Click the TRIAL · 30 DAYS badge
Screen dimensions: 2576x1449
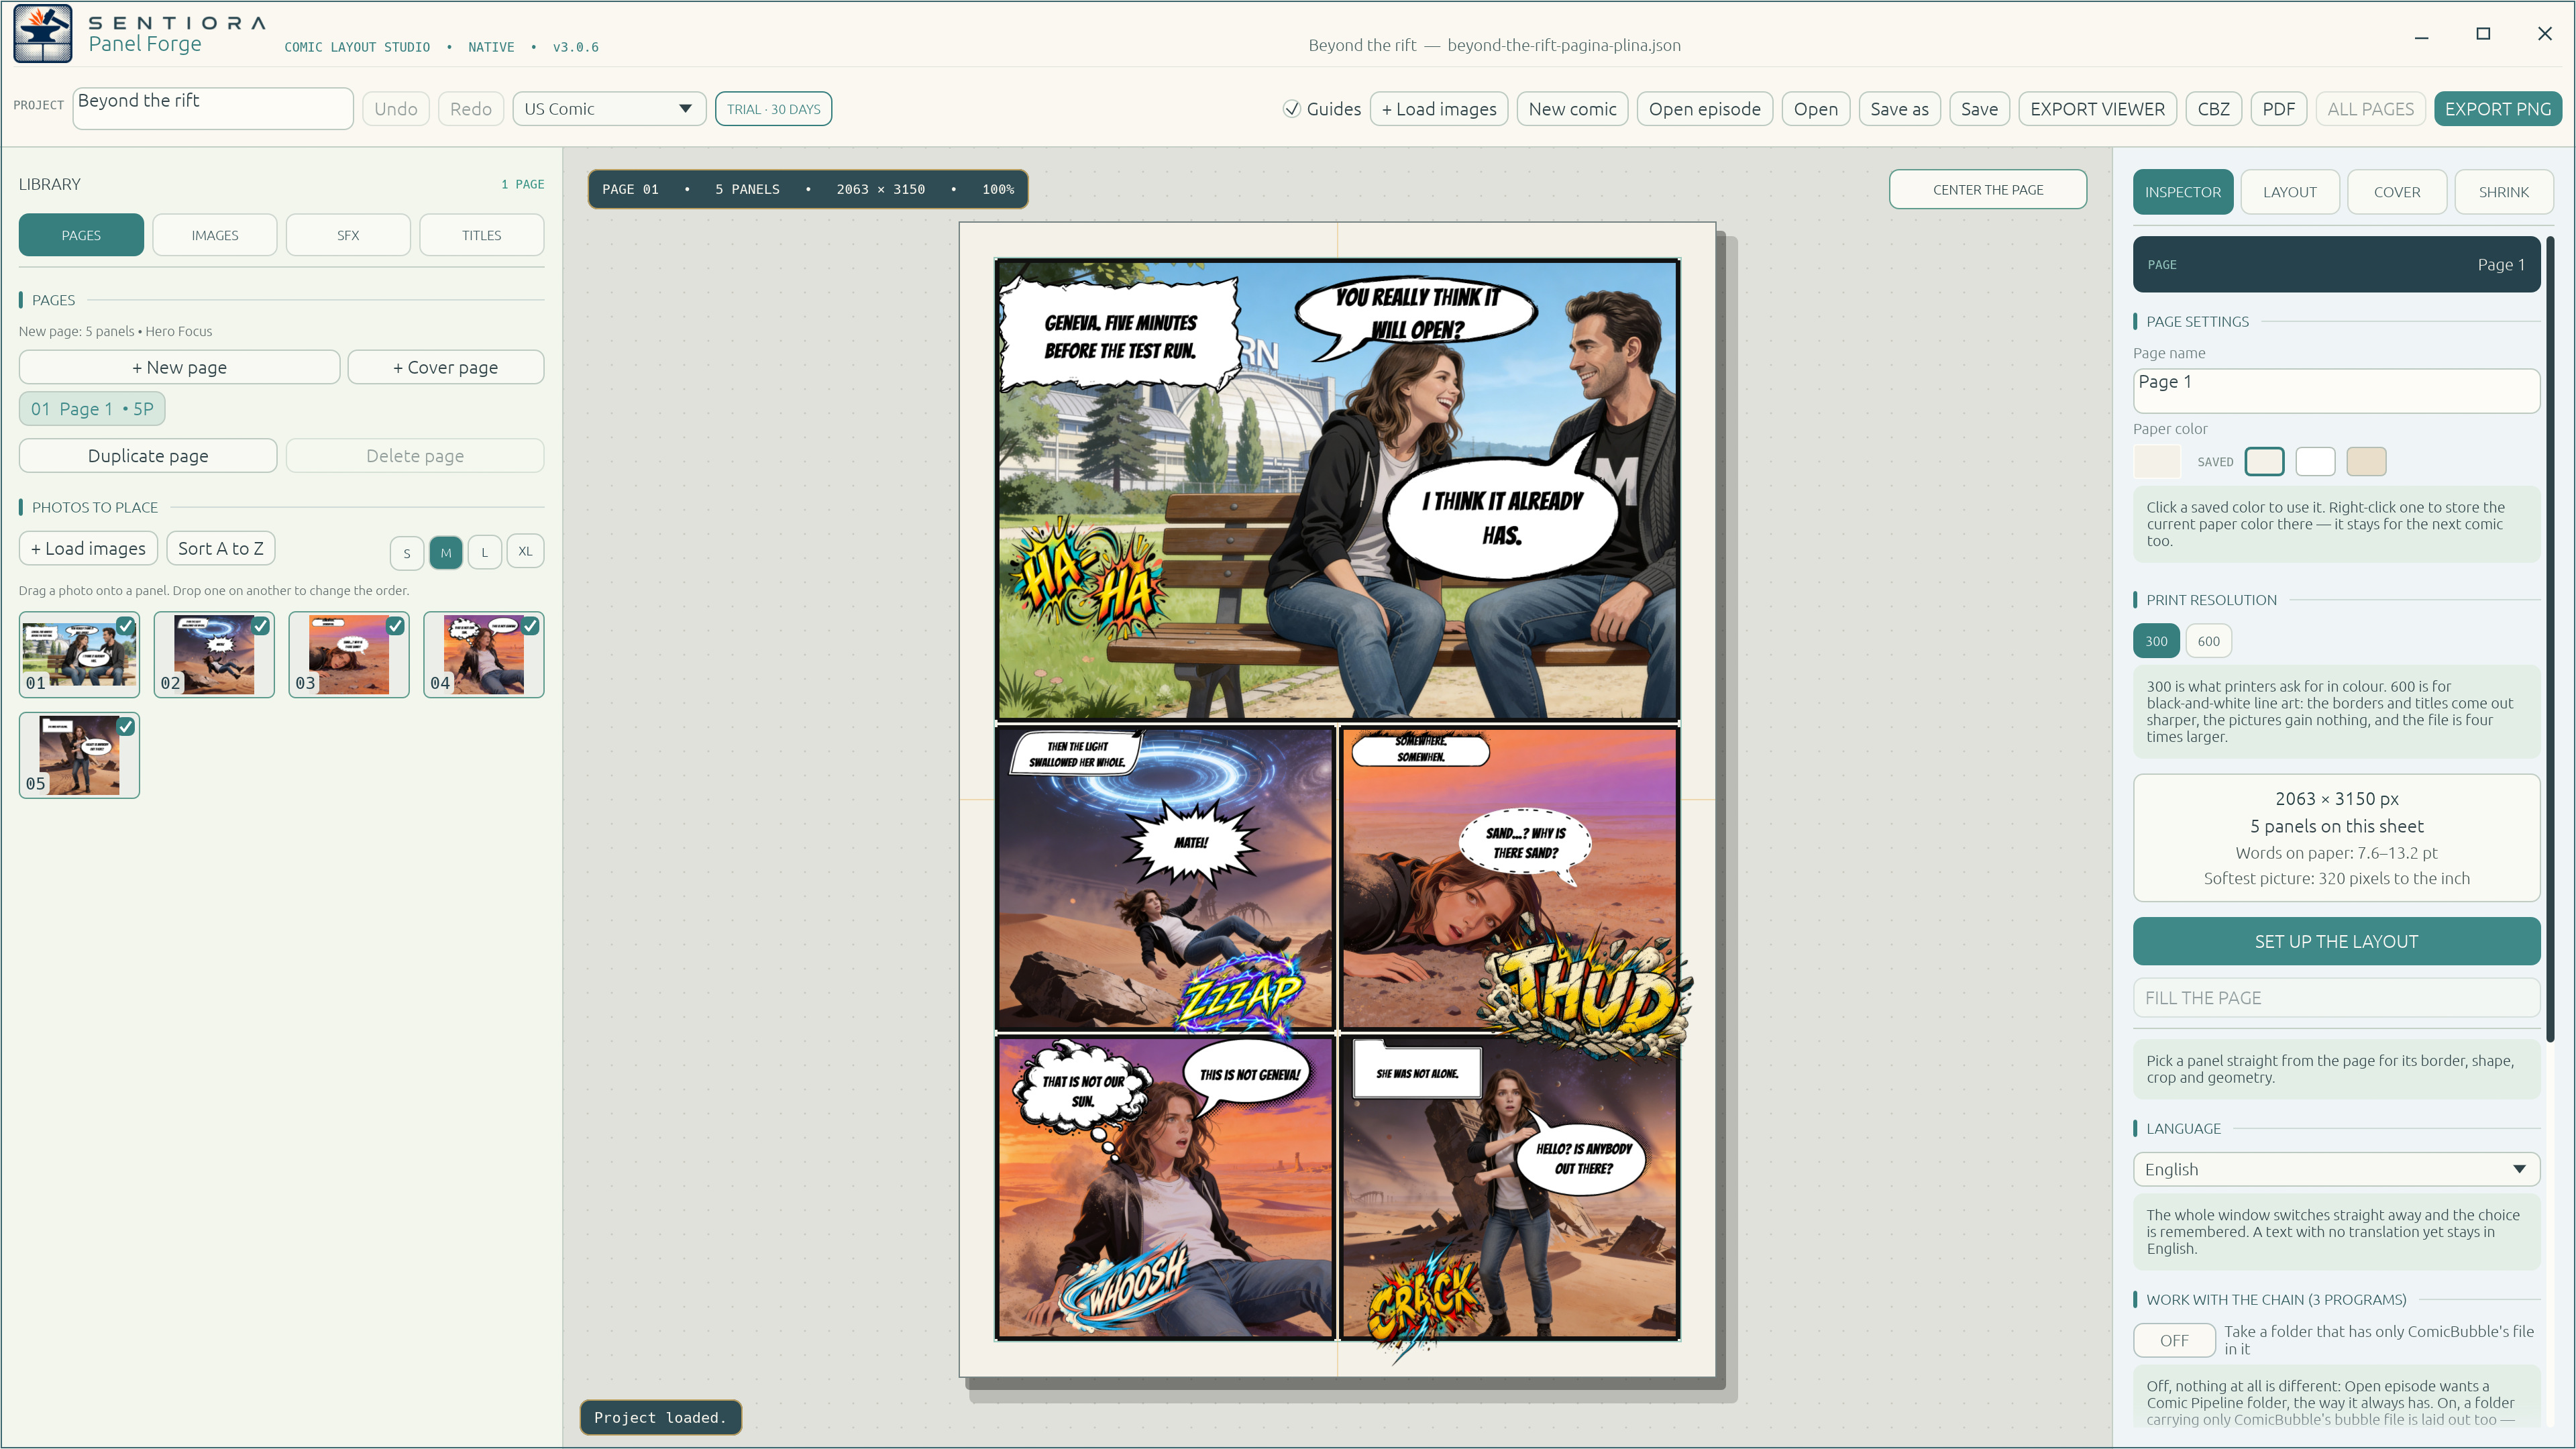click(x=773, y=109)
